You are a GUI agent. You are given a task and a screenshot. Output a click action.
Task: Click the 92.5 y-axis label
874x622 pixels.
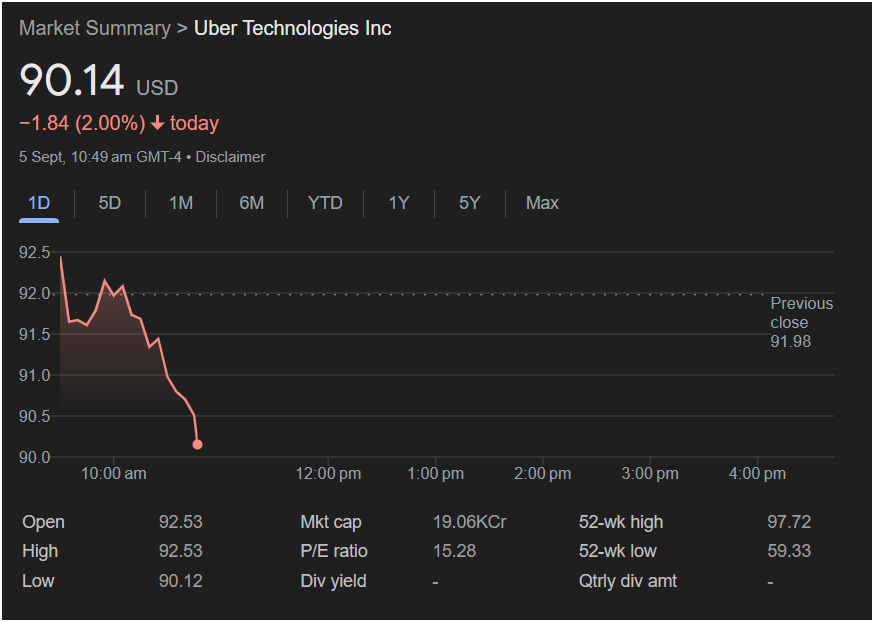pos(35,252)
